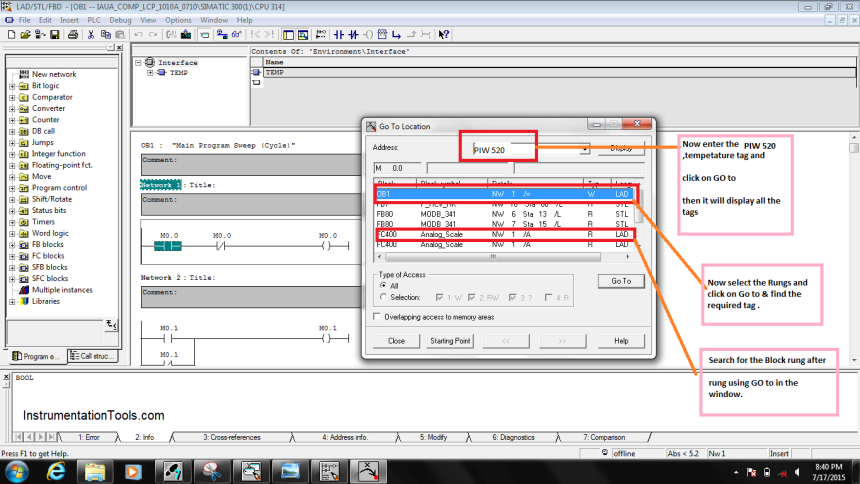Click the New network toolbar icon
860x484 pixels.
coord(321,35)
